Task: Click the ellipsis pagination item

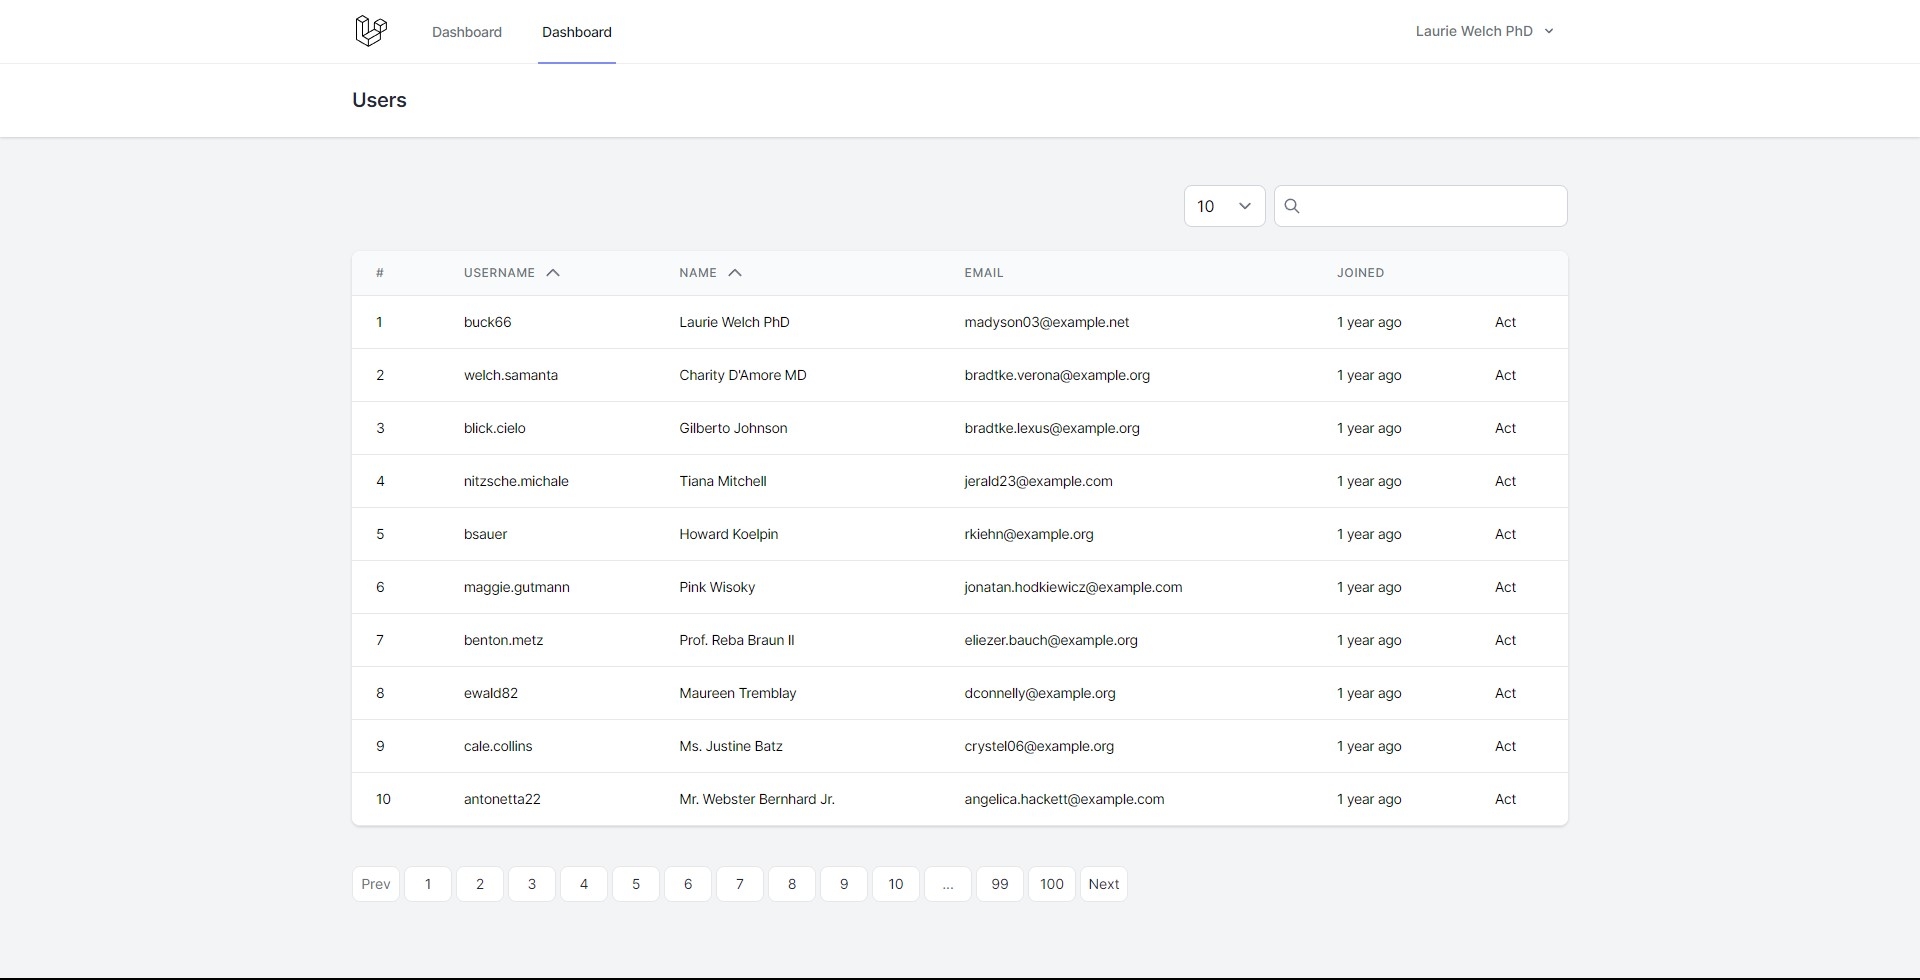Action: pos(948,884)
